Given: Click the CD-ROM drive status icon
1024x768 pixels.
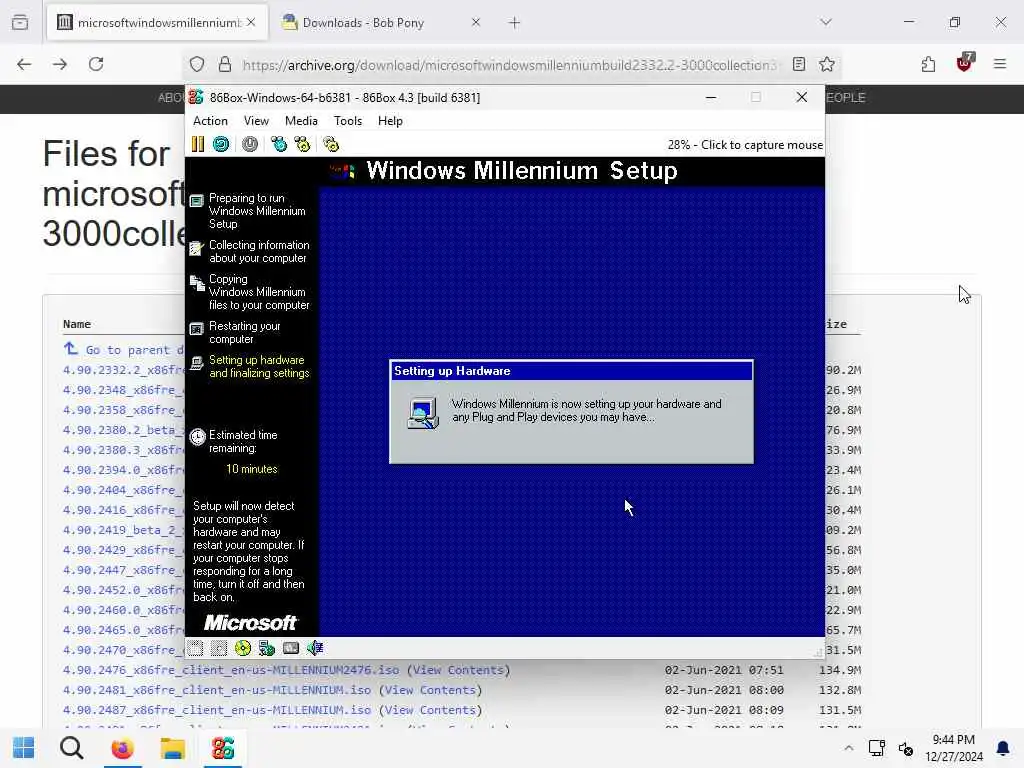Looking at the screenshot, I should (x=243, y=648).
